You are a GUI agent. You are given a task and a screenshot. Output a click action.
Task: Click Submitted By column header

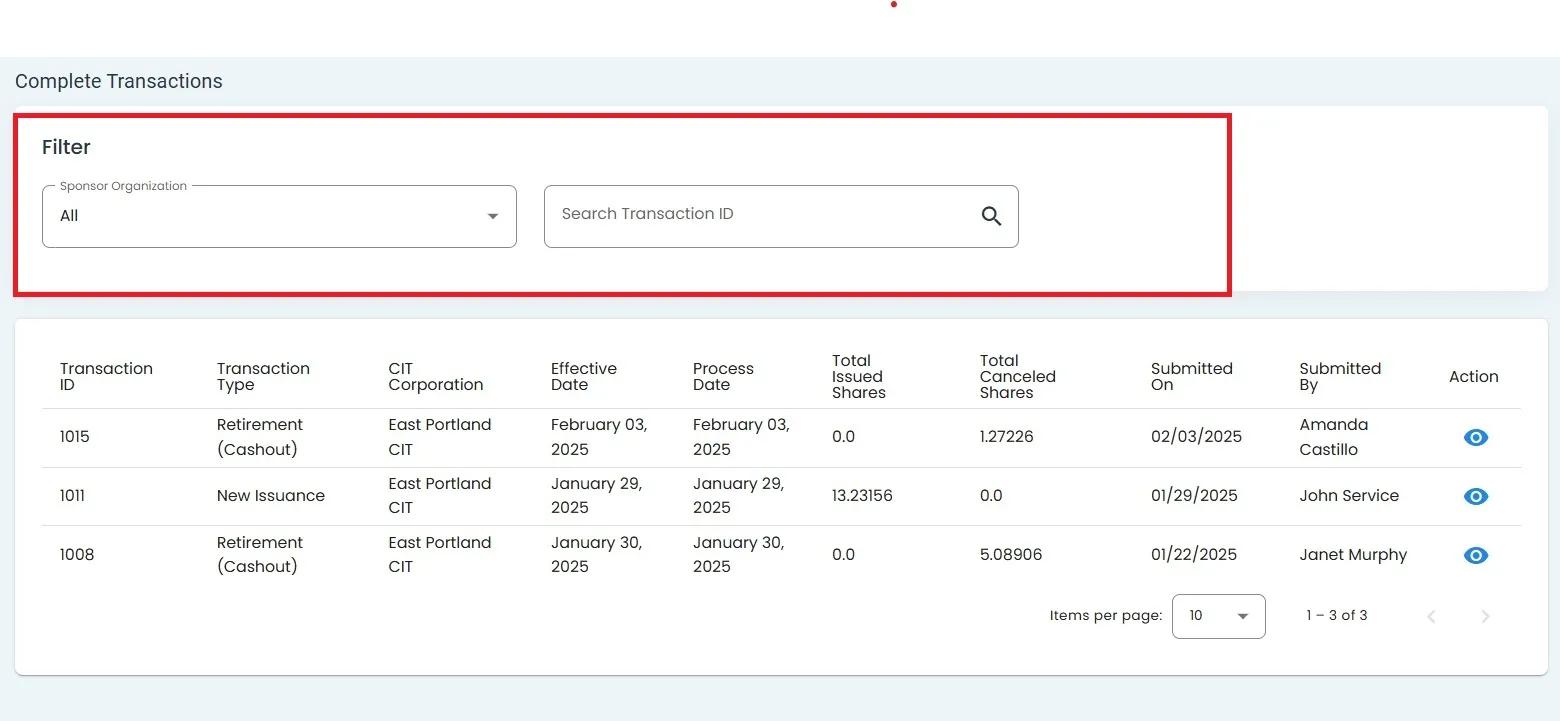pyautogui.click(x=1340, y=376)
